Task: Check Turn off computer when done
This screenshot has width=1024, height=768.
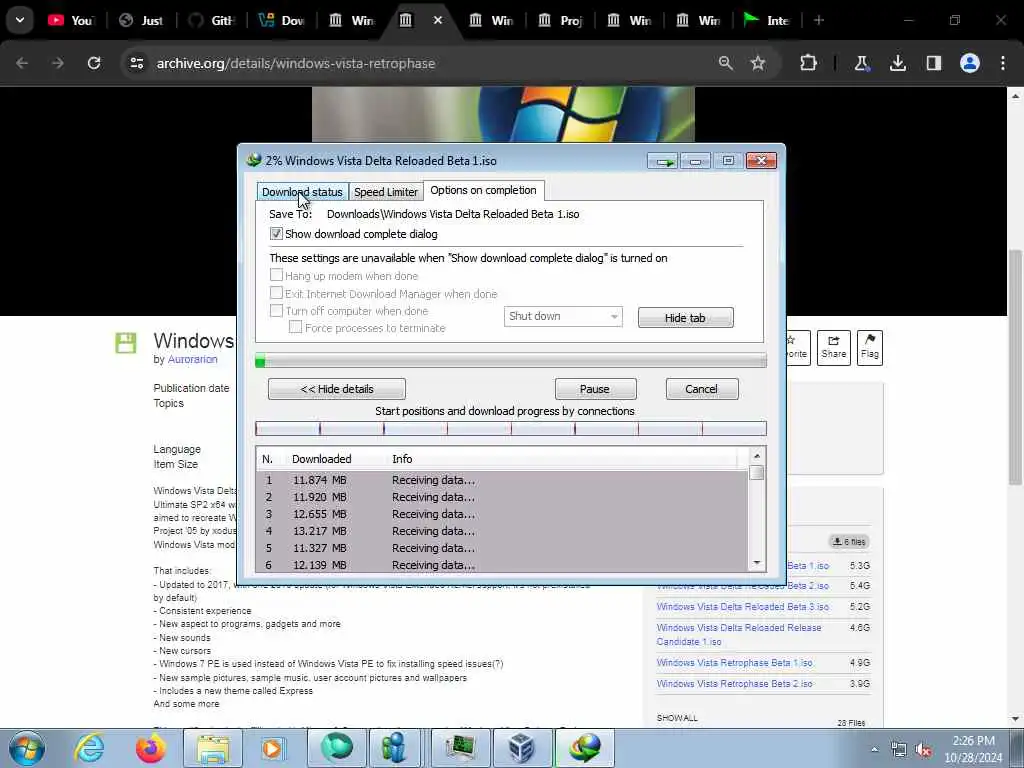Action: click(x=276, y=311)
